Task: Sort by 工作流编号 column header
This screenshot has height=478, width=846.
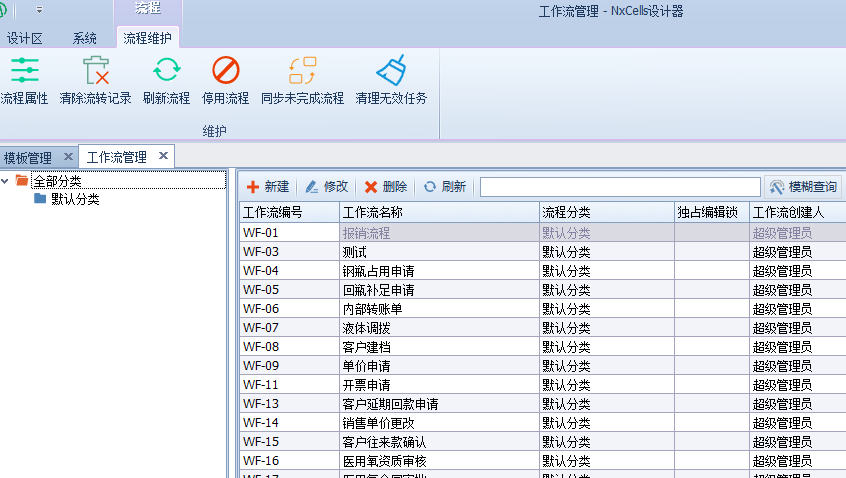Action: 289,213
